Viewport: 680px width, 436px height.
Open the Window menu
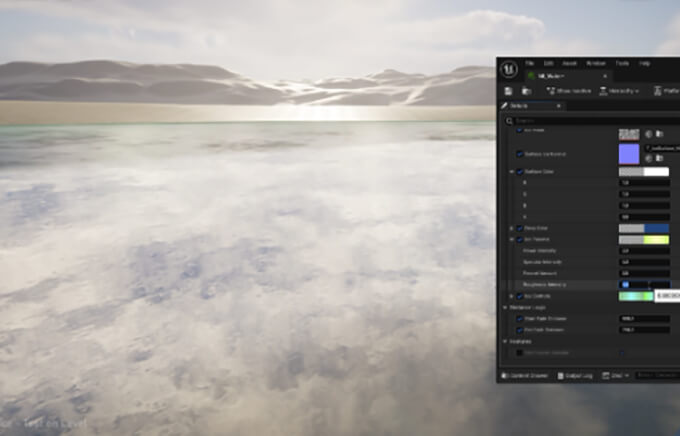(x=596, y=63)
